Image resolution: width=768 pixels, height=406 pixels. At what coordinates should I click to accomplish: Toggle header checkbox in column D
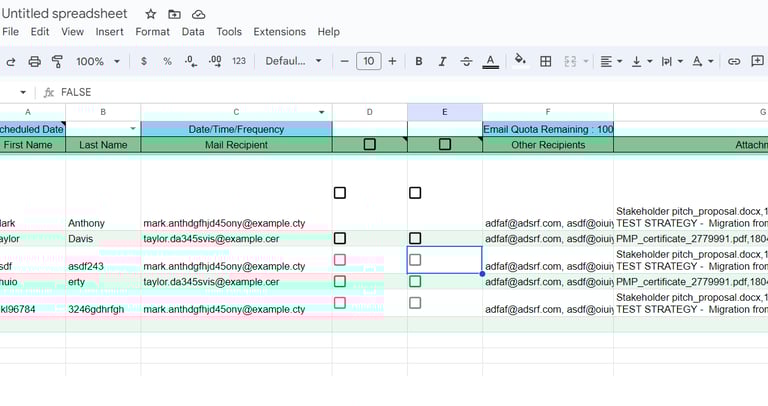(x=370, y=144)
